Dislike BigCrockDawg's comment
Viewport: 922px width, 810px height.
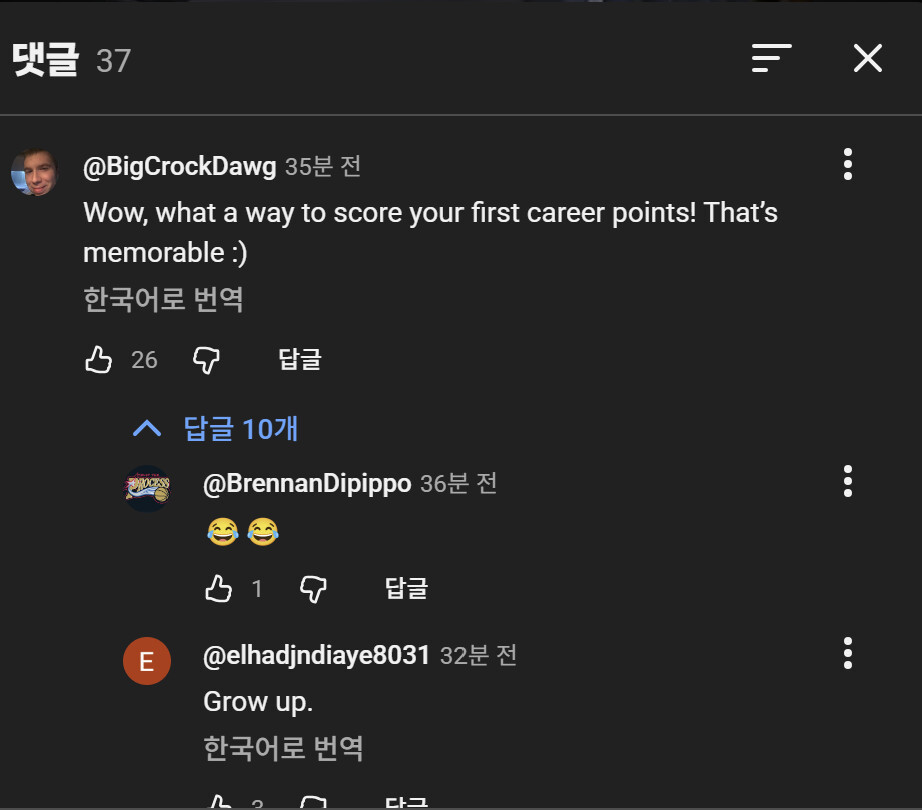tap(206, 360)
